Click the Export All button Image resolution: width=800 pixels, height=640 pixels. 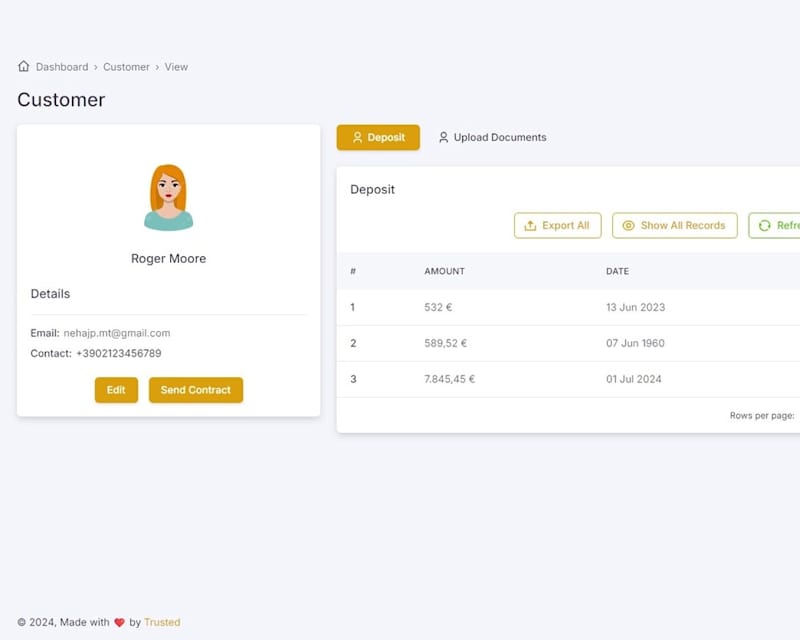(x=558, y=226)
